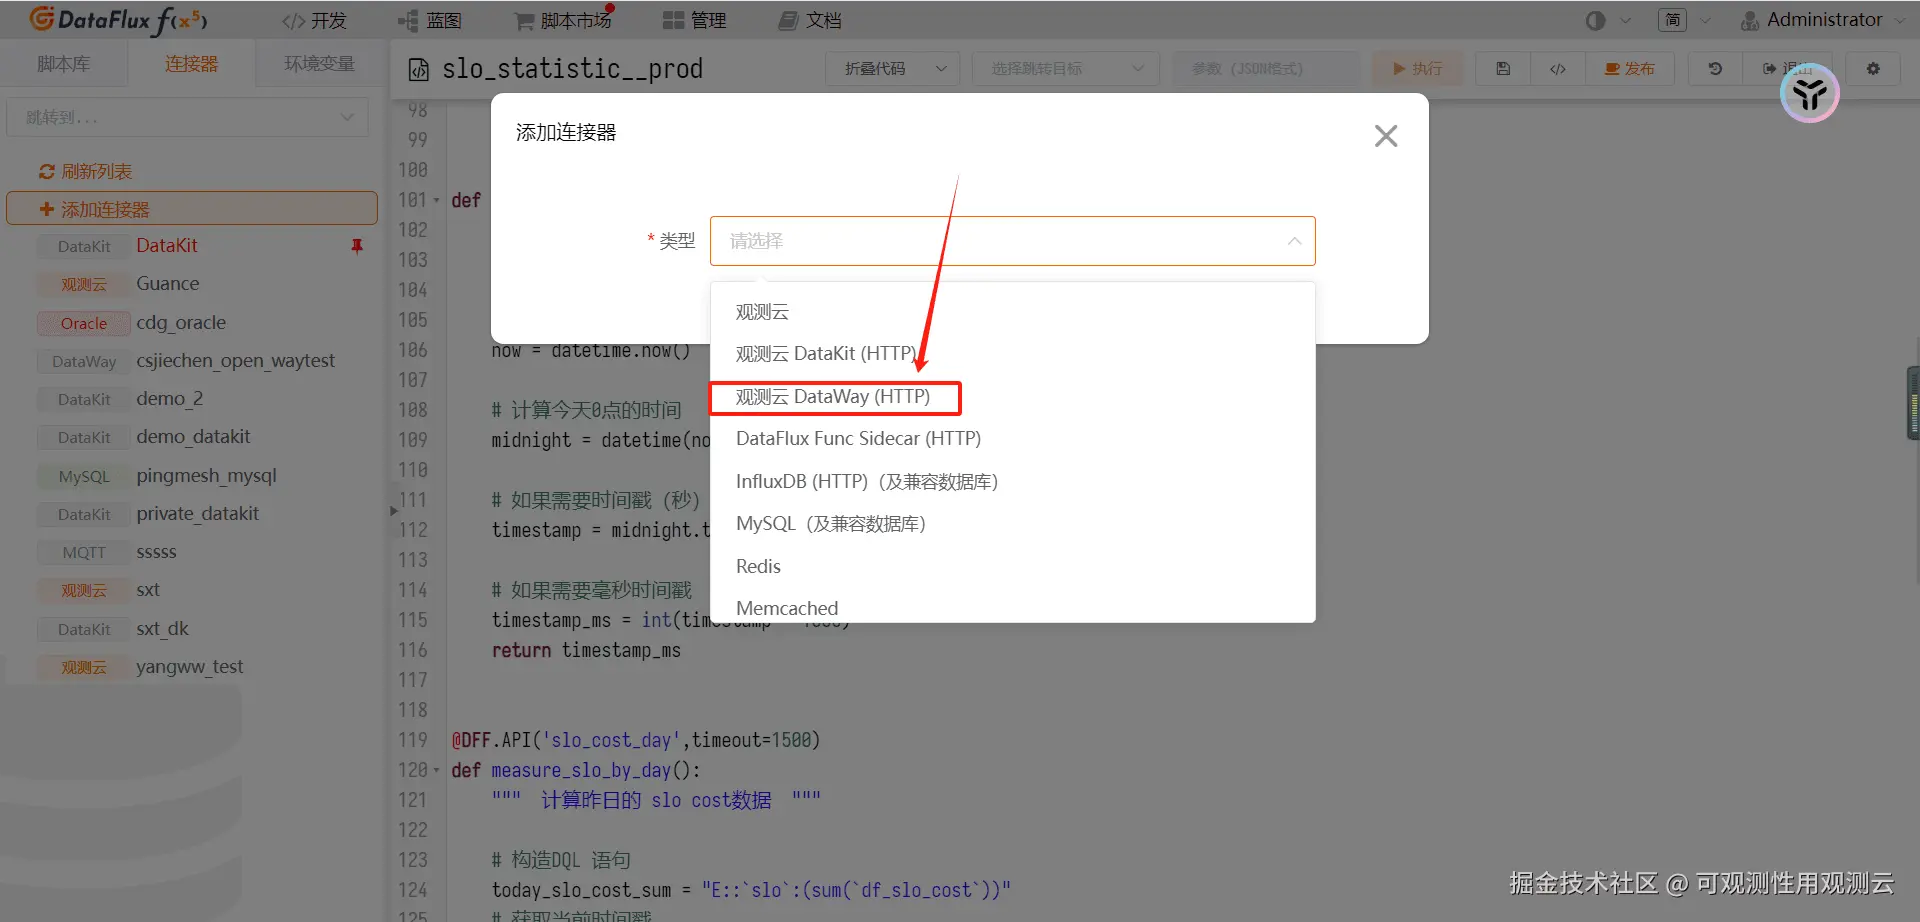The image size is (1920, 922).
Task: Click the '# 构造DQL 语句' comment line
Action: pos(561,861)
